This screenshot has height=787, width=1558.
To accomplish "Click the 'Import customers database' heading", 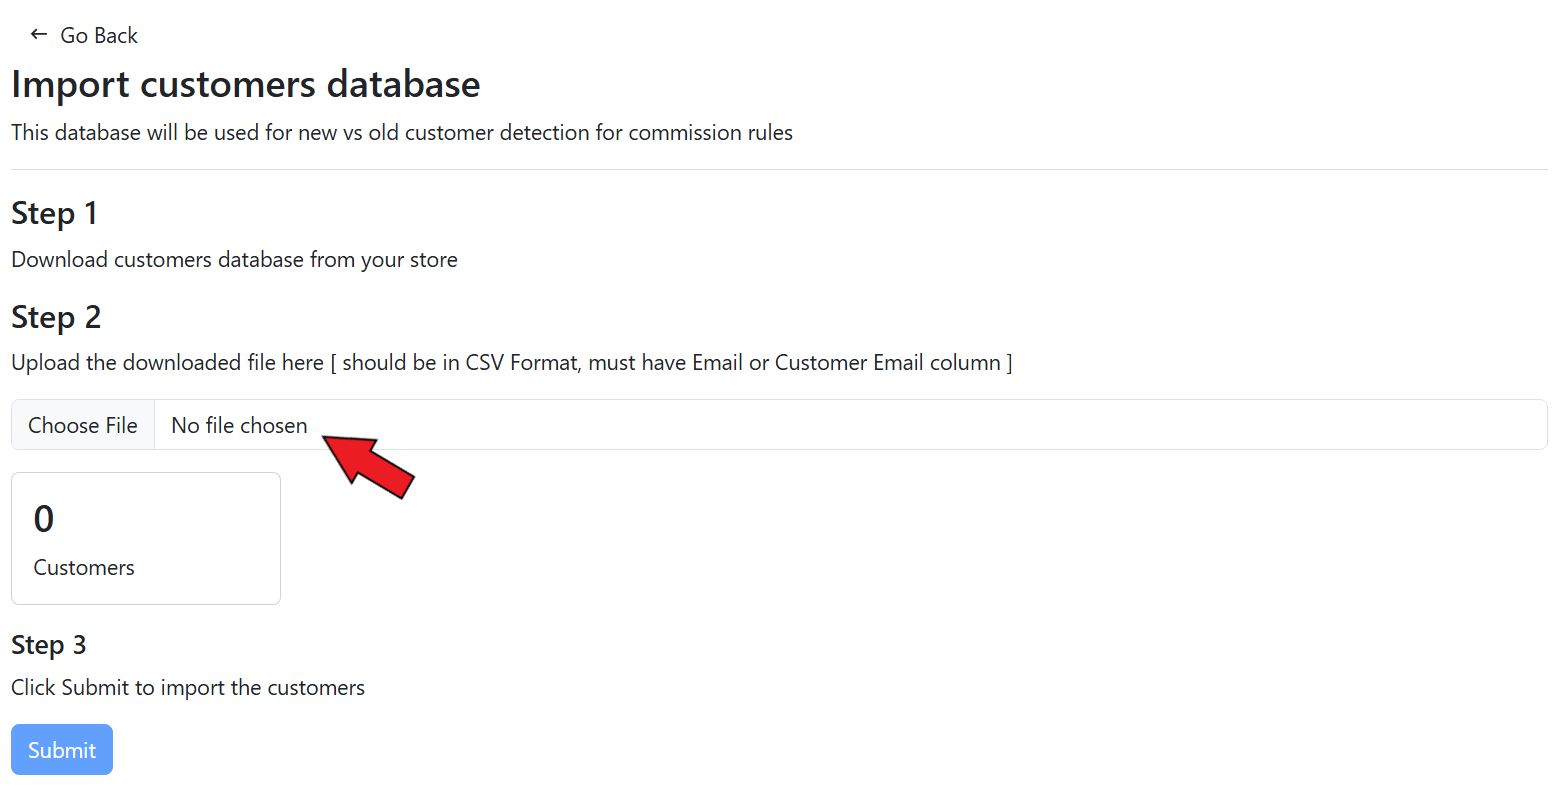I will [x=246, y=85].
